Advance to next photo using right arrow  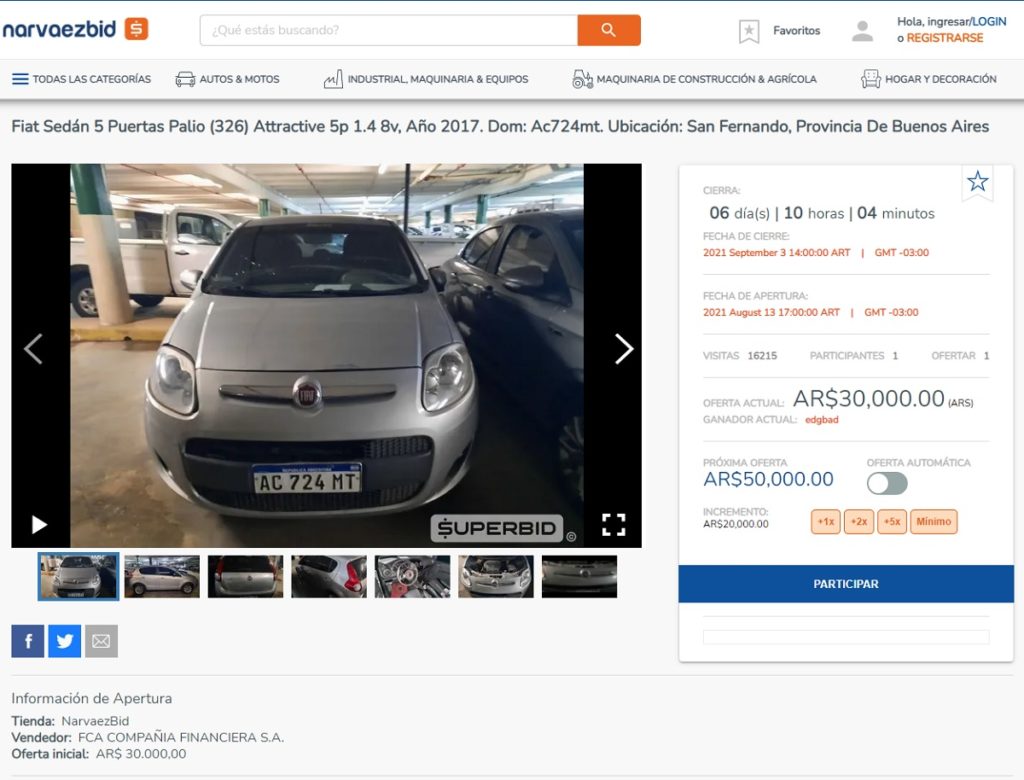[x=624, y=350]
